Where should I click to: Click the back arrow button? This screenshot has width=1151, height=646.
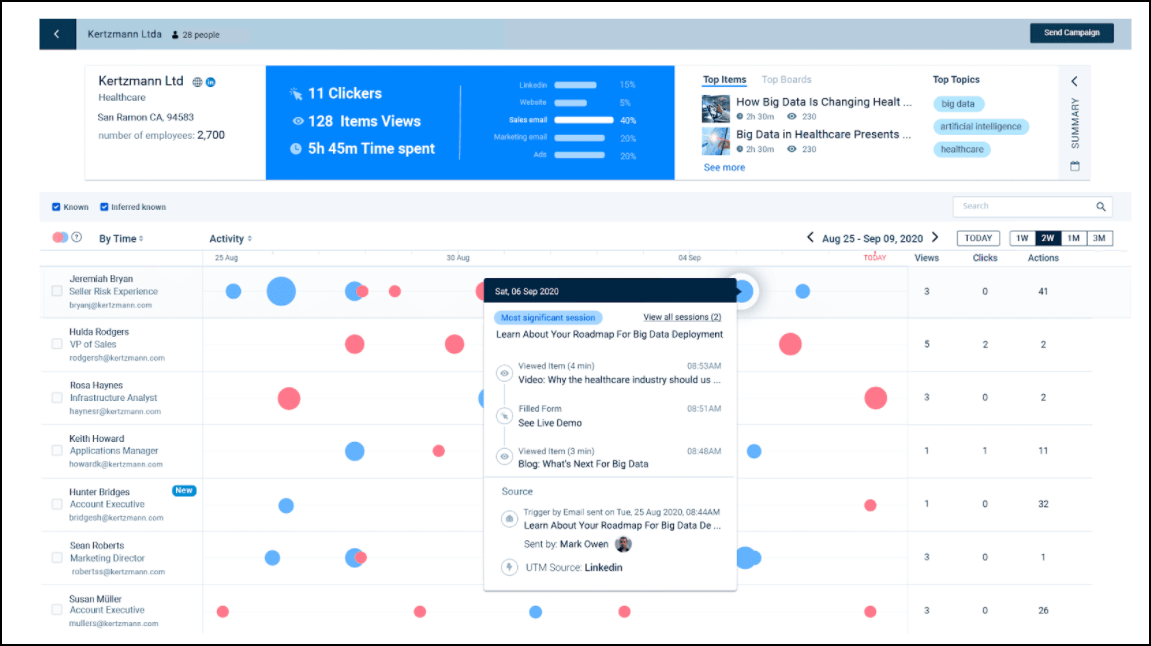57,34
